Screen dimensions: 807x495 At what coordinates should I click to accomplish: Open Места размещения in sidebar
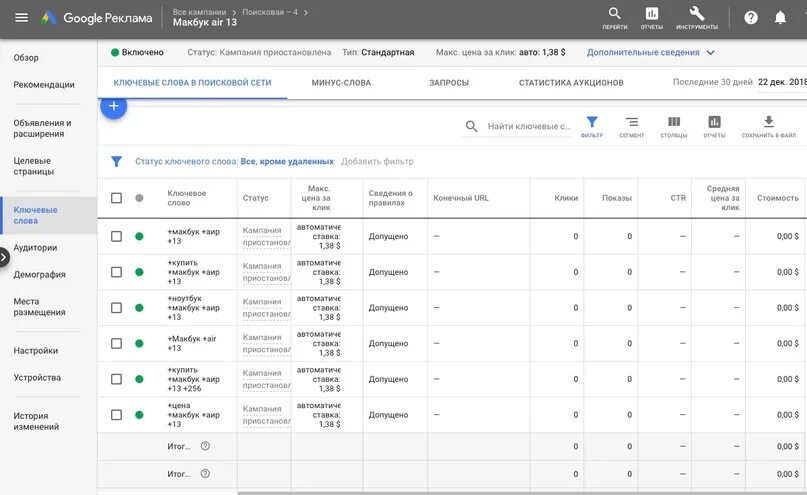(39, 307)
